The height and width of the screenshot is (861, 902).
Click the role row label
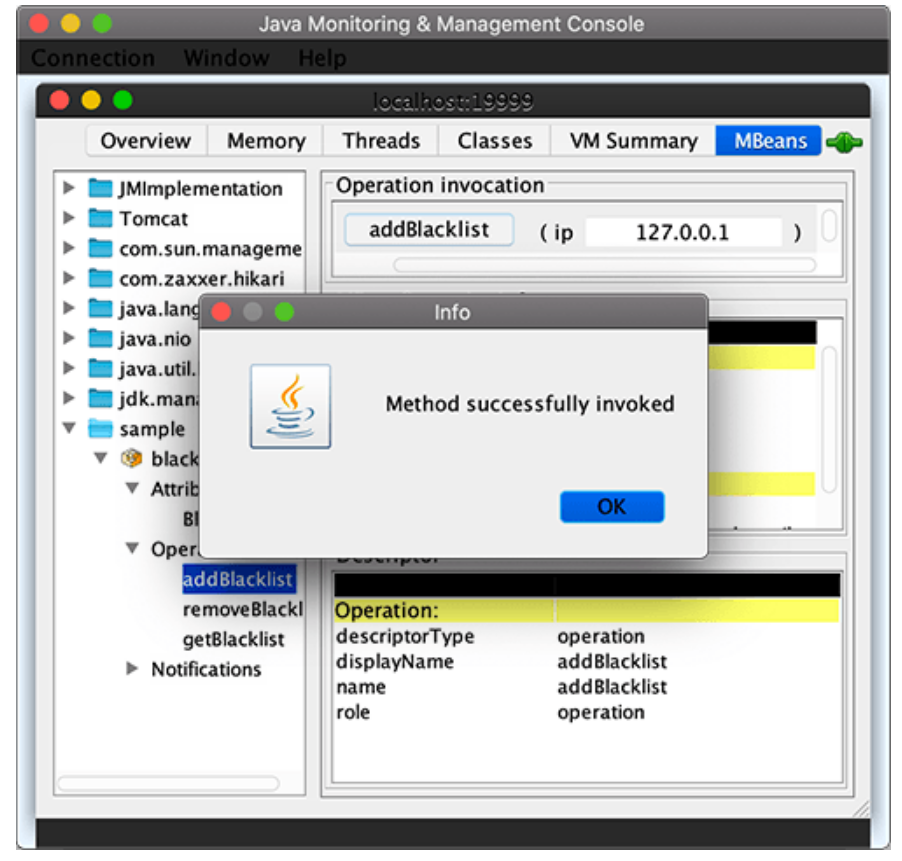[353, 713]
